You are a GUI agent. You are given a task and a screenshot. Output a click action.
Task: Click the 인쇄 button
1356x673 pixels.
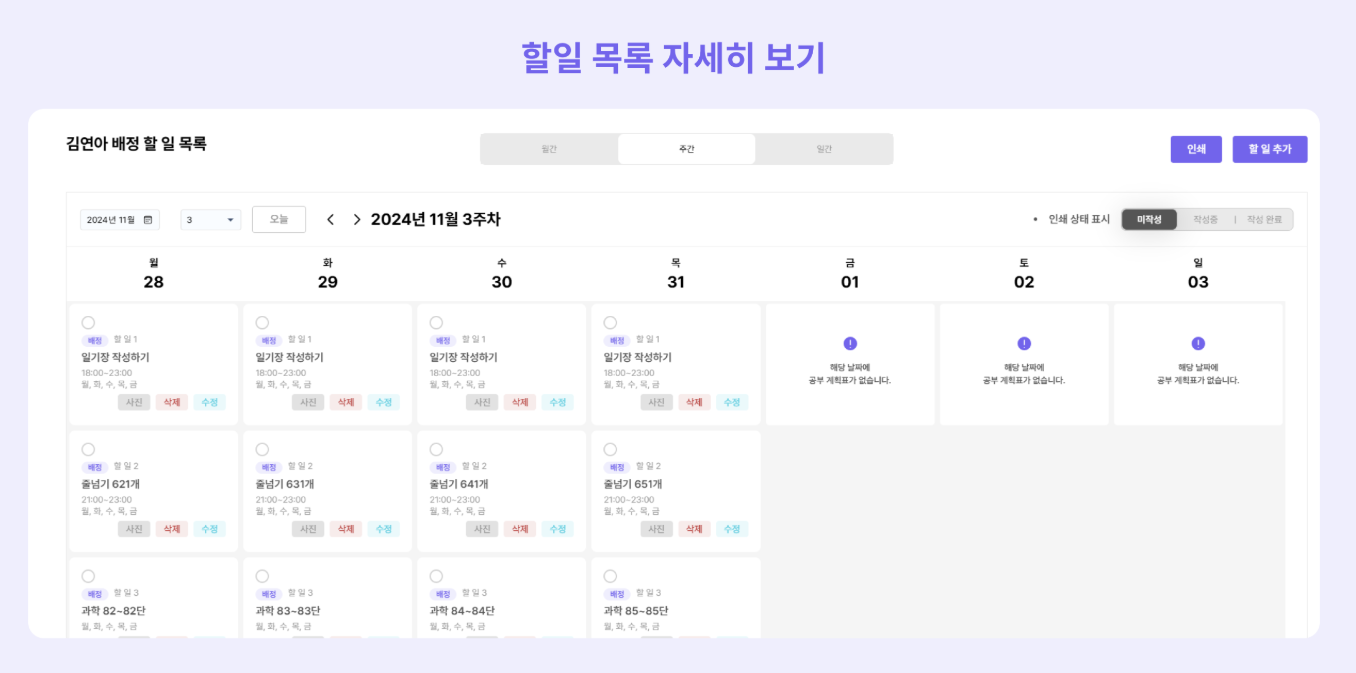(1196, 149)
